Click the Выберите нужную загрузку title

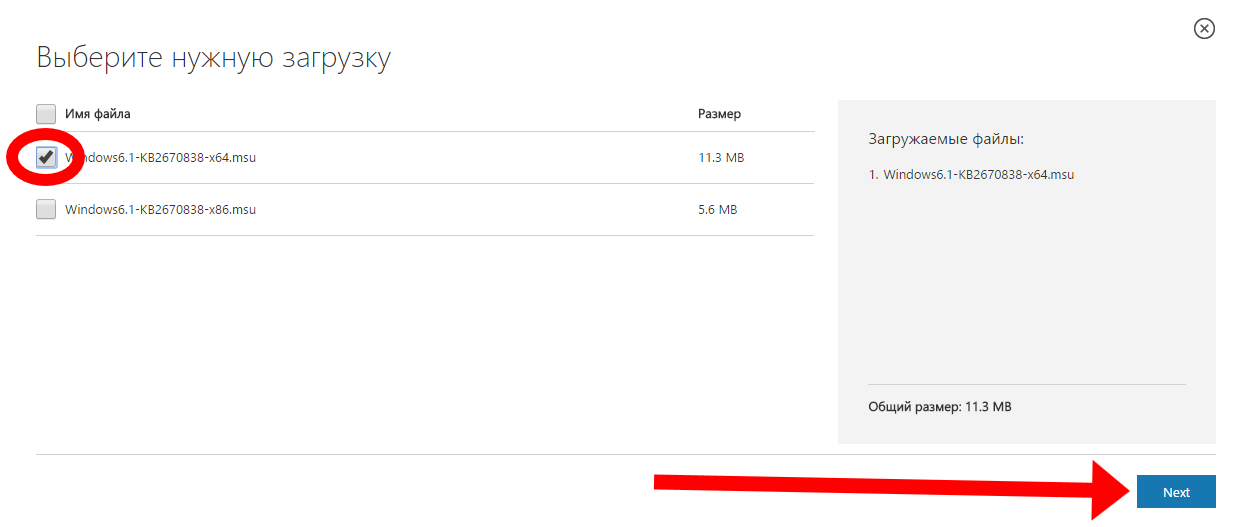213,57
